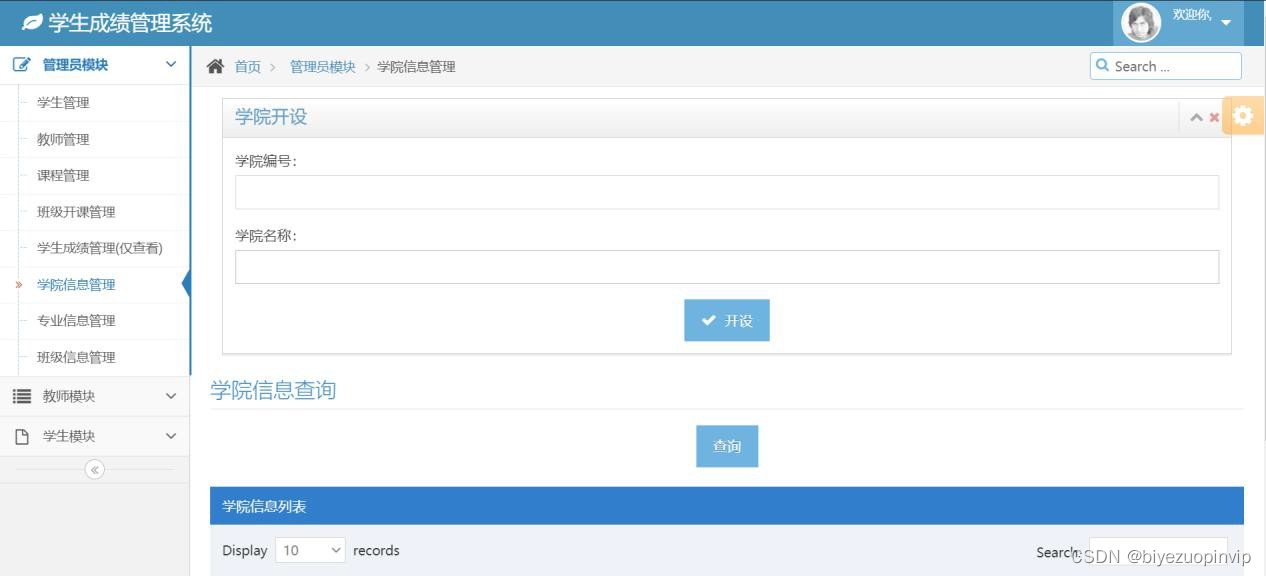The width and height of the screenshot is (1266, 576).
Task: Click the leaf logo icon
Action: coord(32,22)
